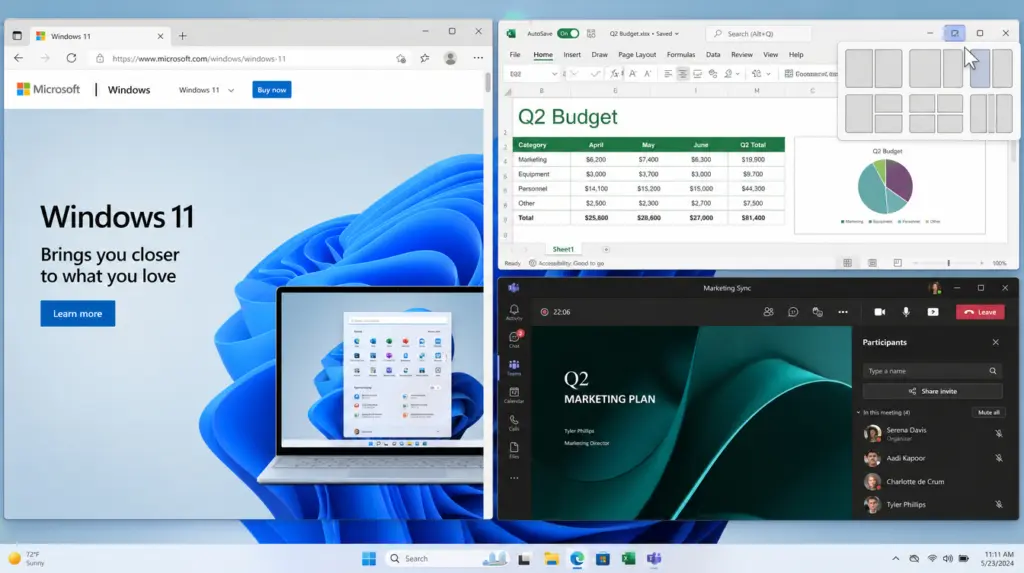Open Calendar in the Teams sidebar
This screenshot has height=573, width=1024.
pos(514,395)
